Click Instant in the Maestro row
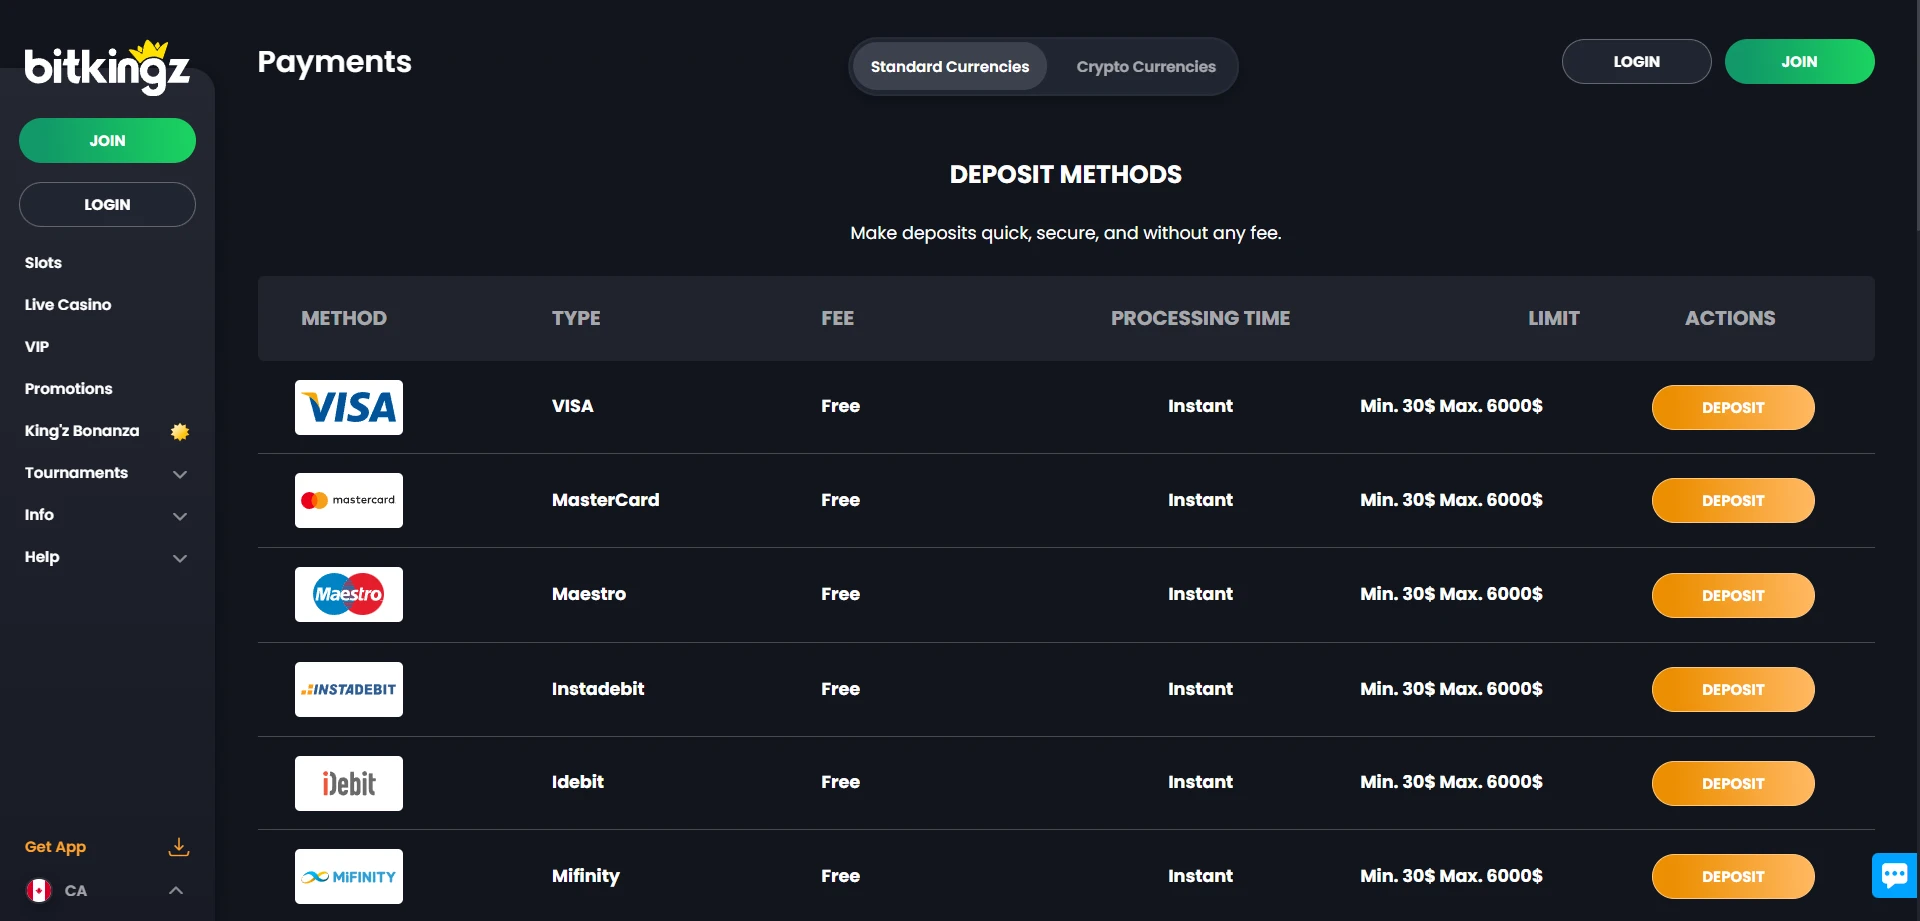This screenshot has width=1920, height=921. coord(1200,594)
